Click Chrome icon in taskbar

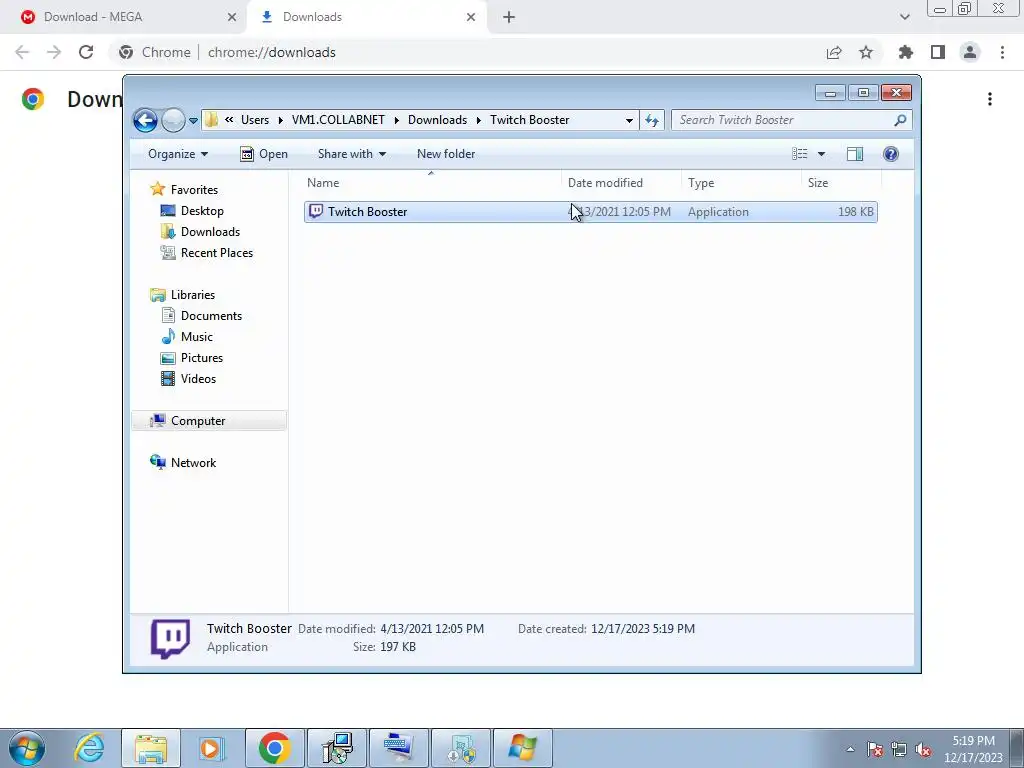pos(274,748)
